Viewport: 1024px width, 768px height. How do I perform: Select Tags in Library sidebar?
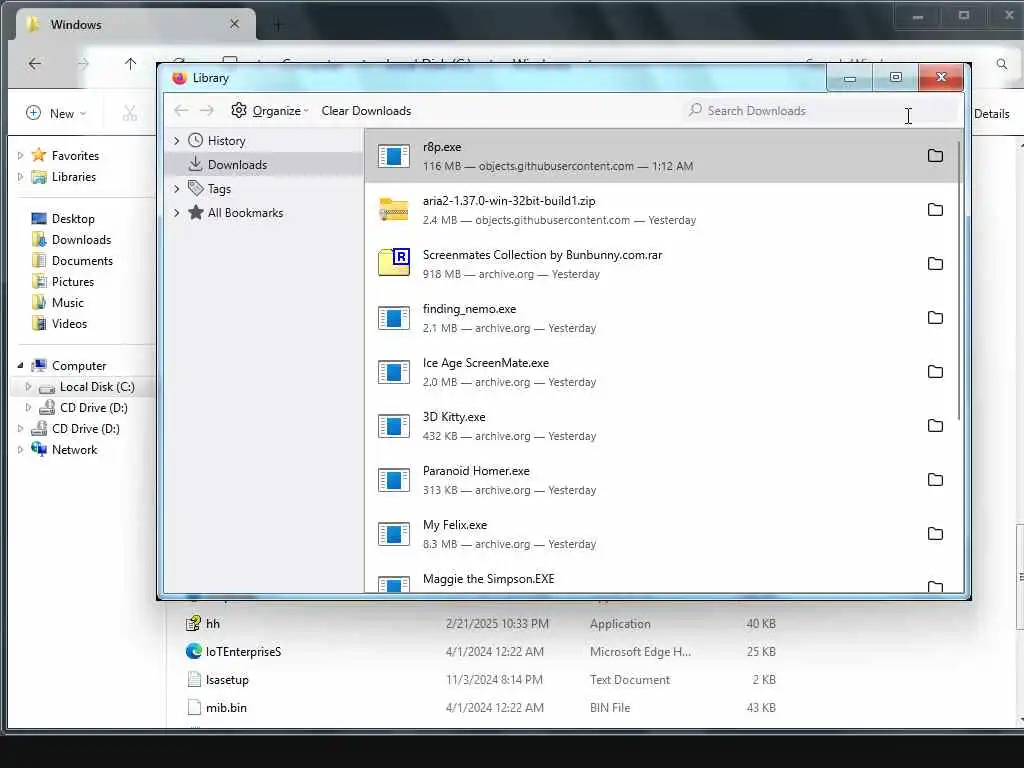pos(264,189)
